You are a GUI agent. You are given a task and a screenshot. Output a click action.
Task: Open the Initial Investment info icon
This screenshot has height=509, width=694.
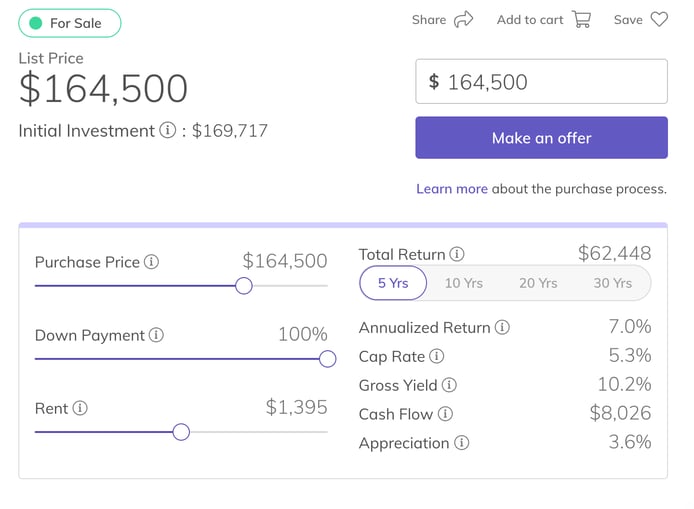coord(168,130)
